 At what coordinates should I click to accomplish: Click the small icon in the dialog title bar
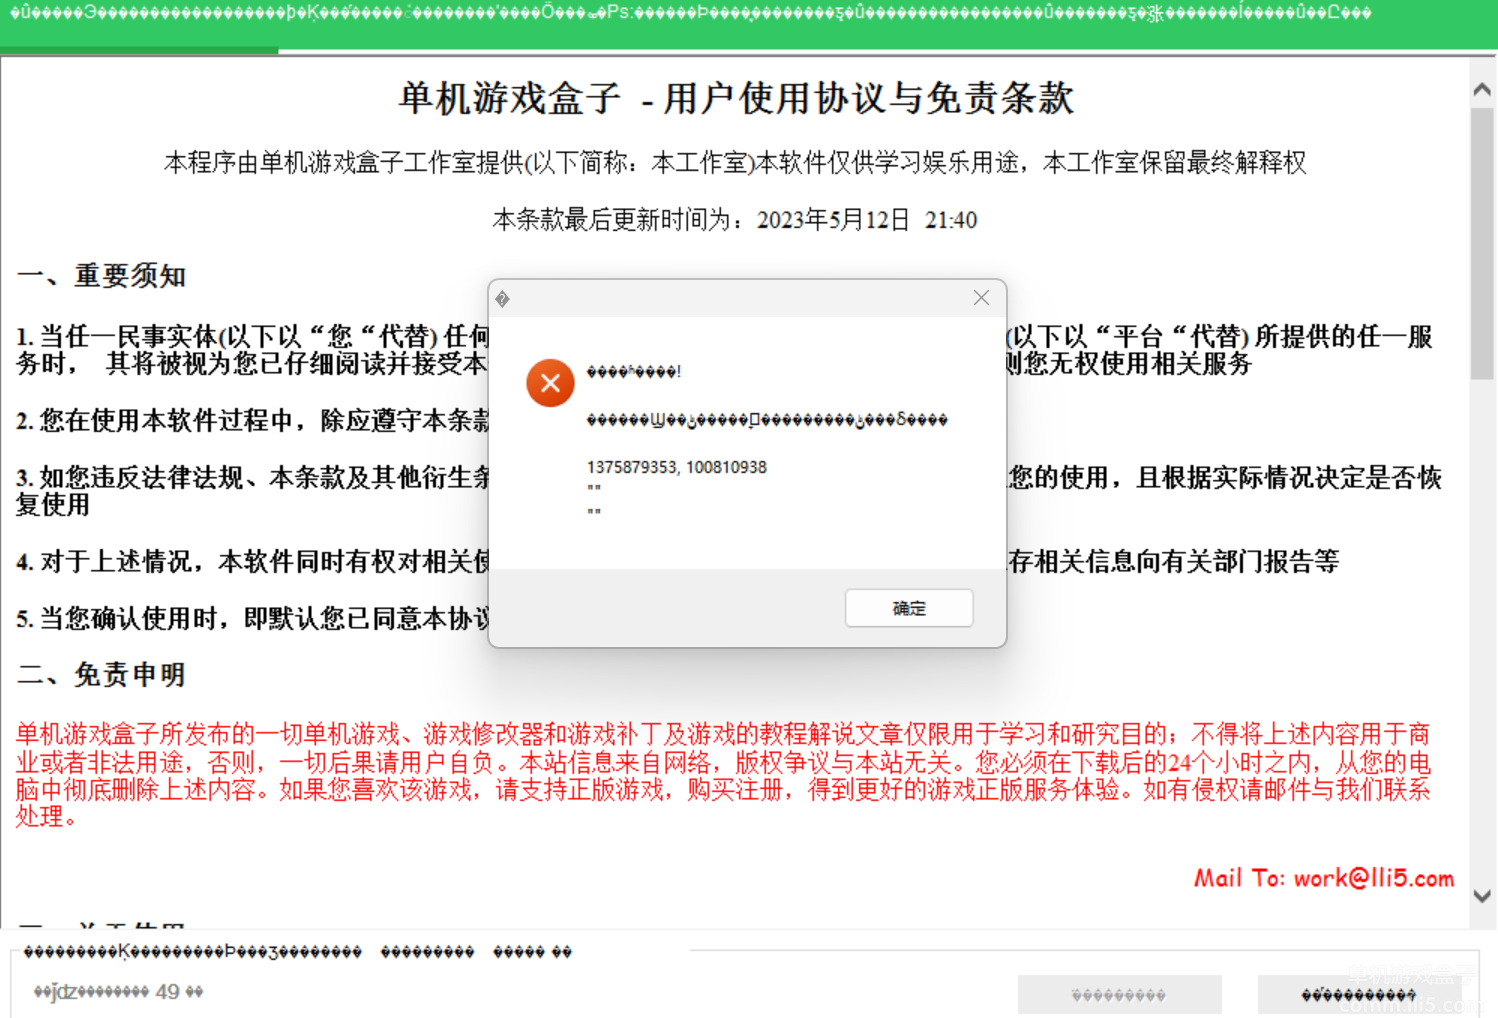click(x=502, y=299)
